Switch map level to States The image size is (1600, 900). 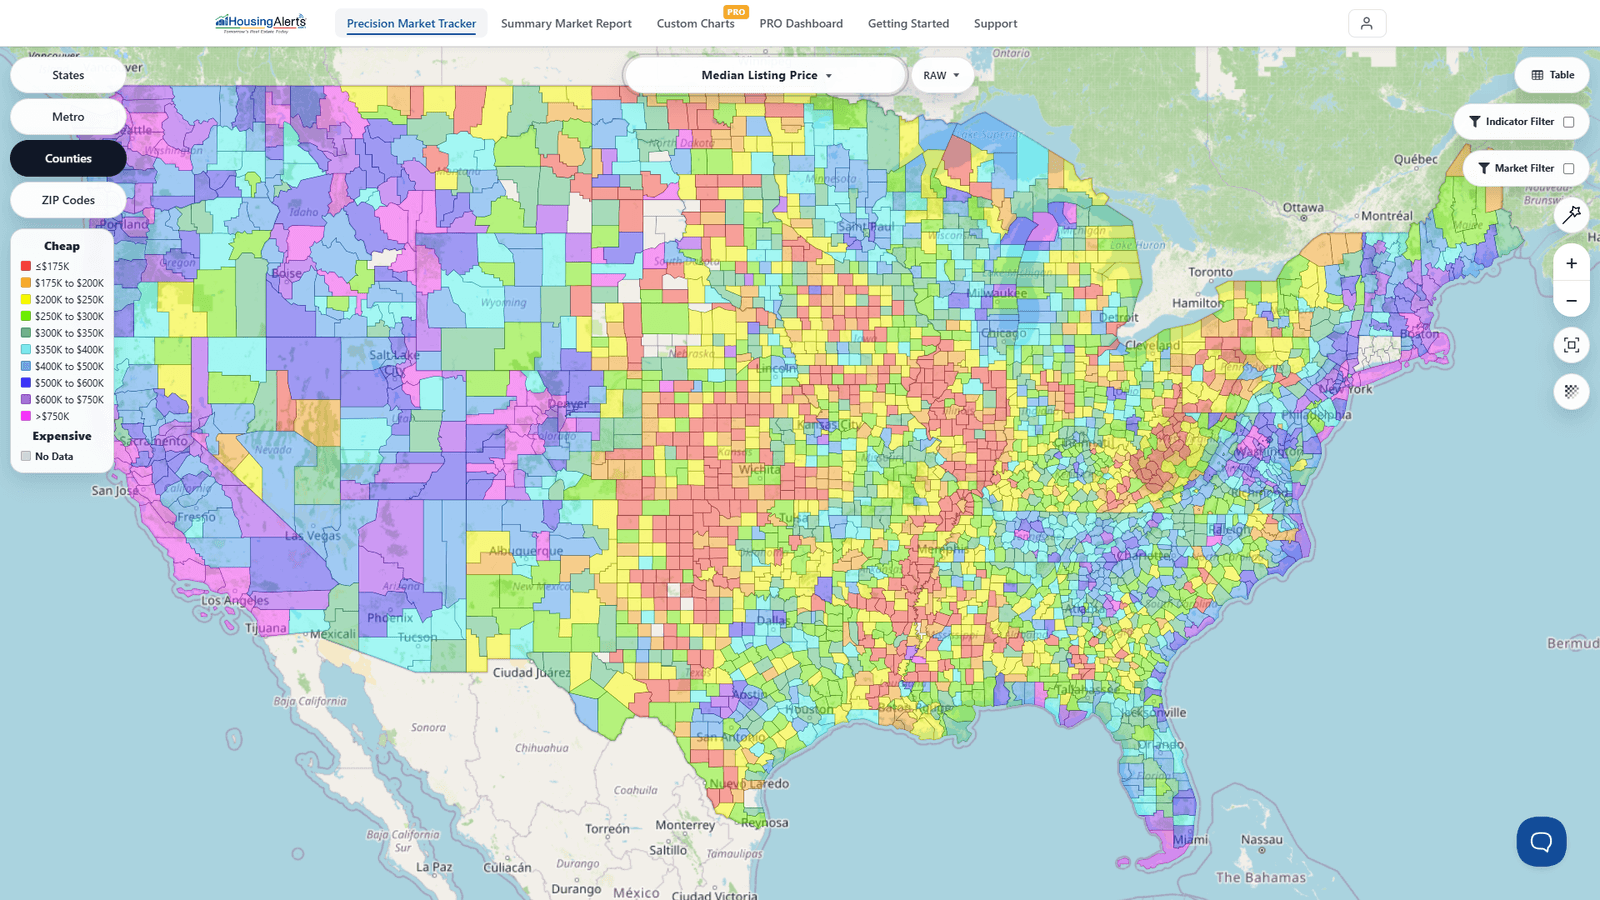(x=68, y=75)
